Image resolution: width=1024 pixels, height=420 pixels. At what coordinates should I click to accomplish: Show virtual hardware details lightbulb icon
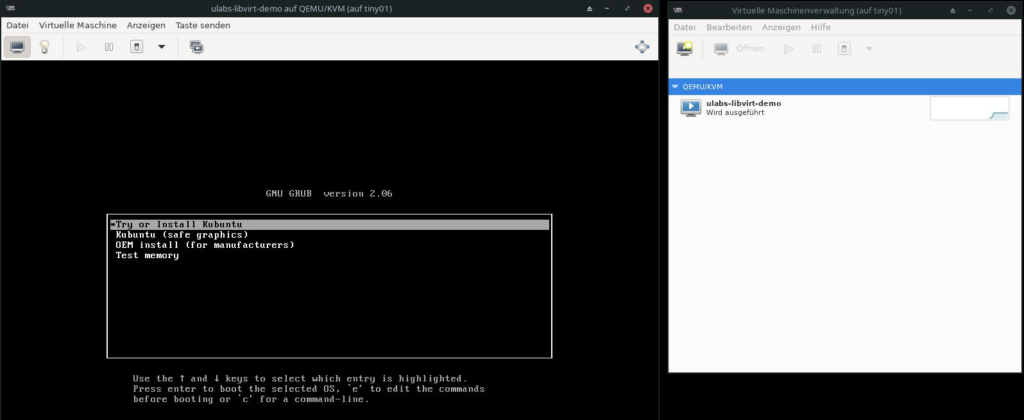44,47
